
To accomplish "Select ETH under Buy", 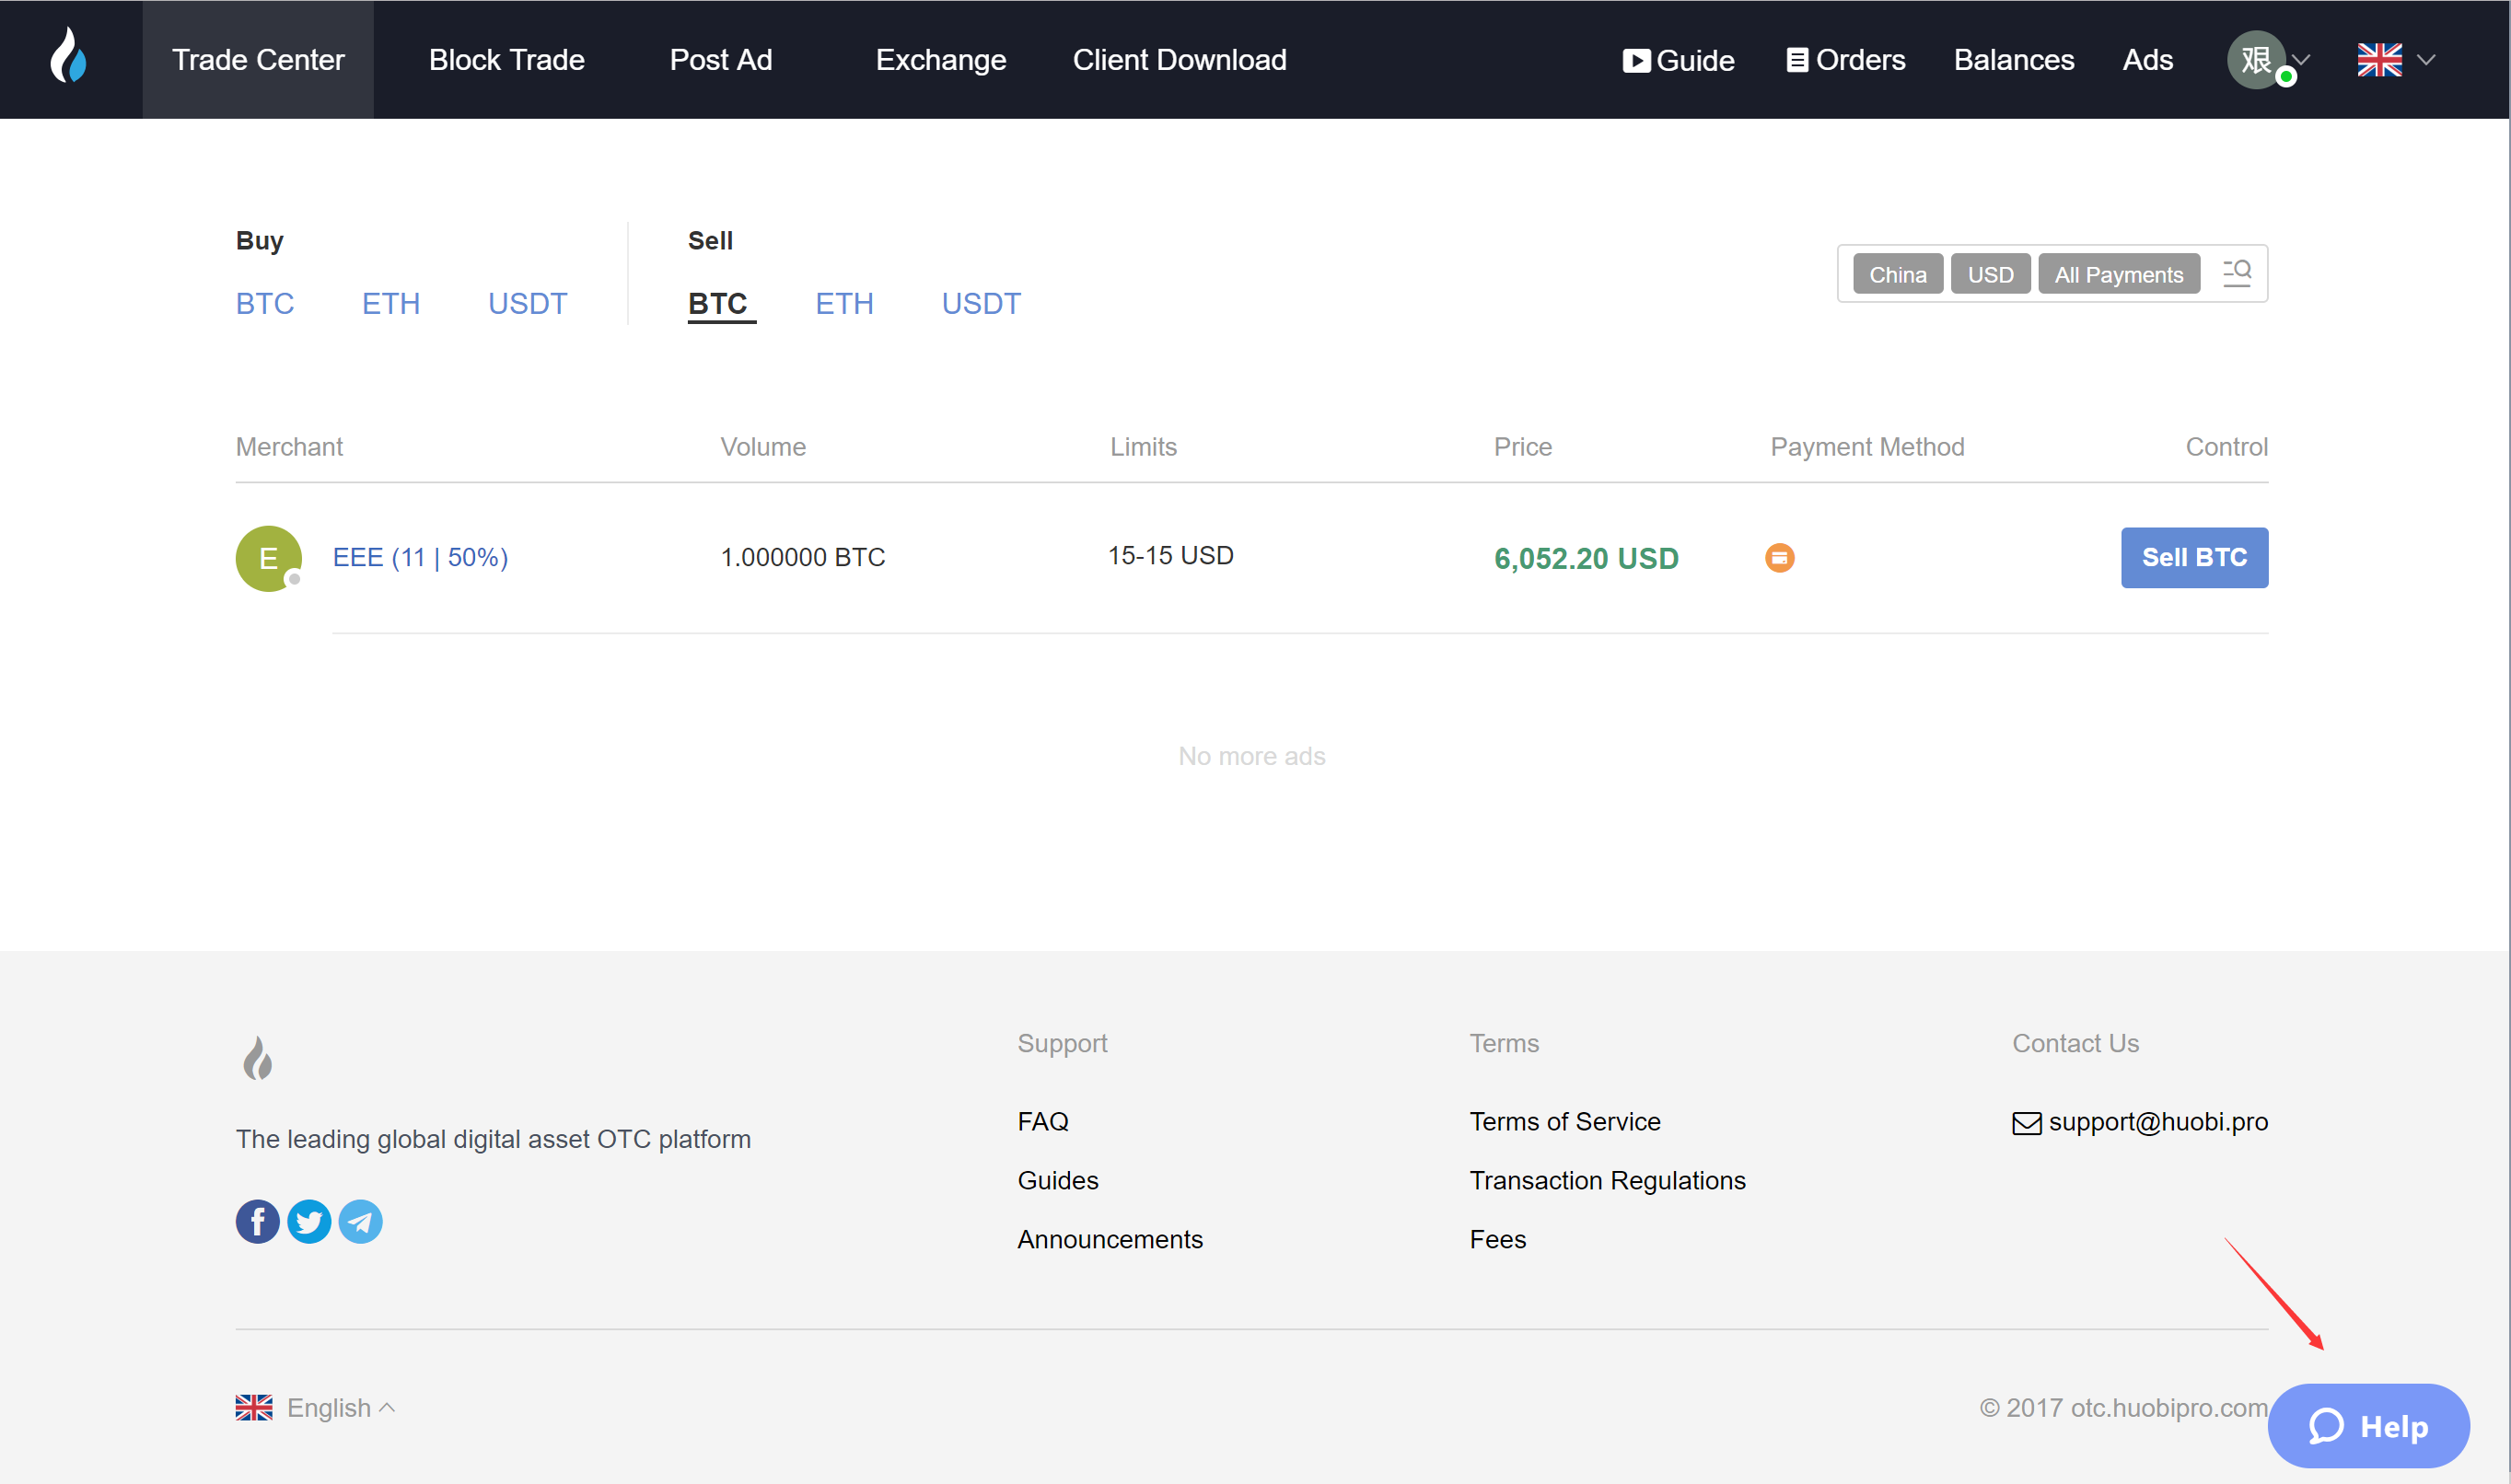I will coord(390,303).
